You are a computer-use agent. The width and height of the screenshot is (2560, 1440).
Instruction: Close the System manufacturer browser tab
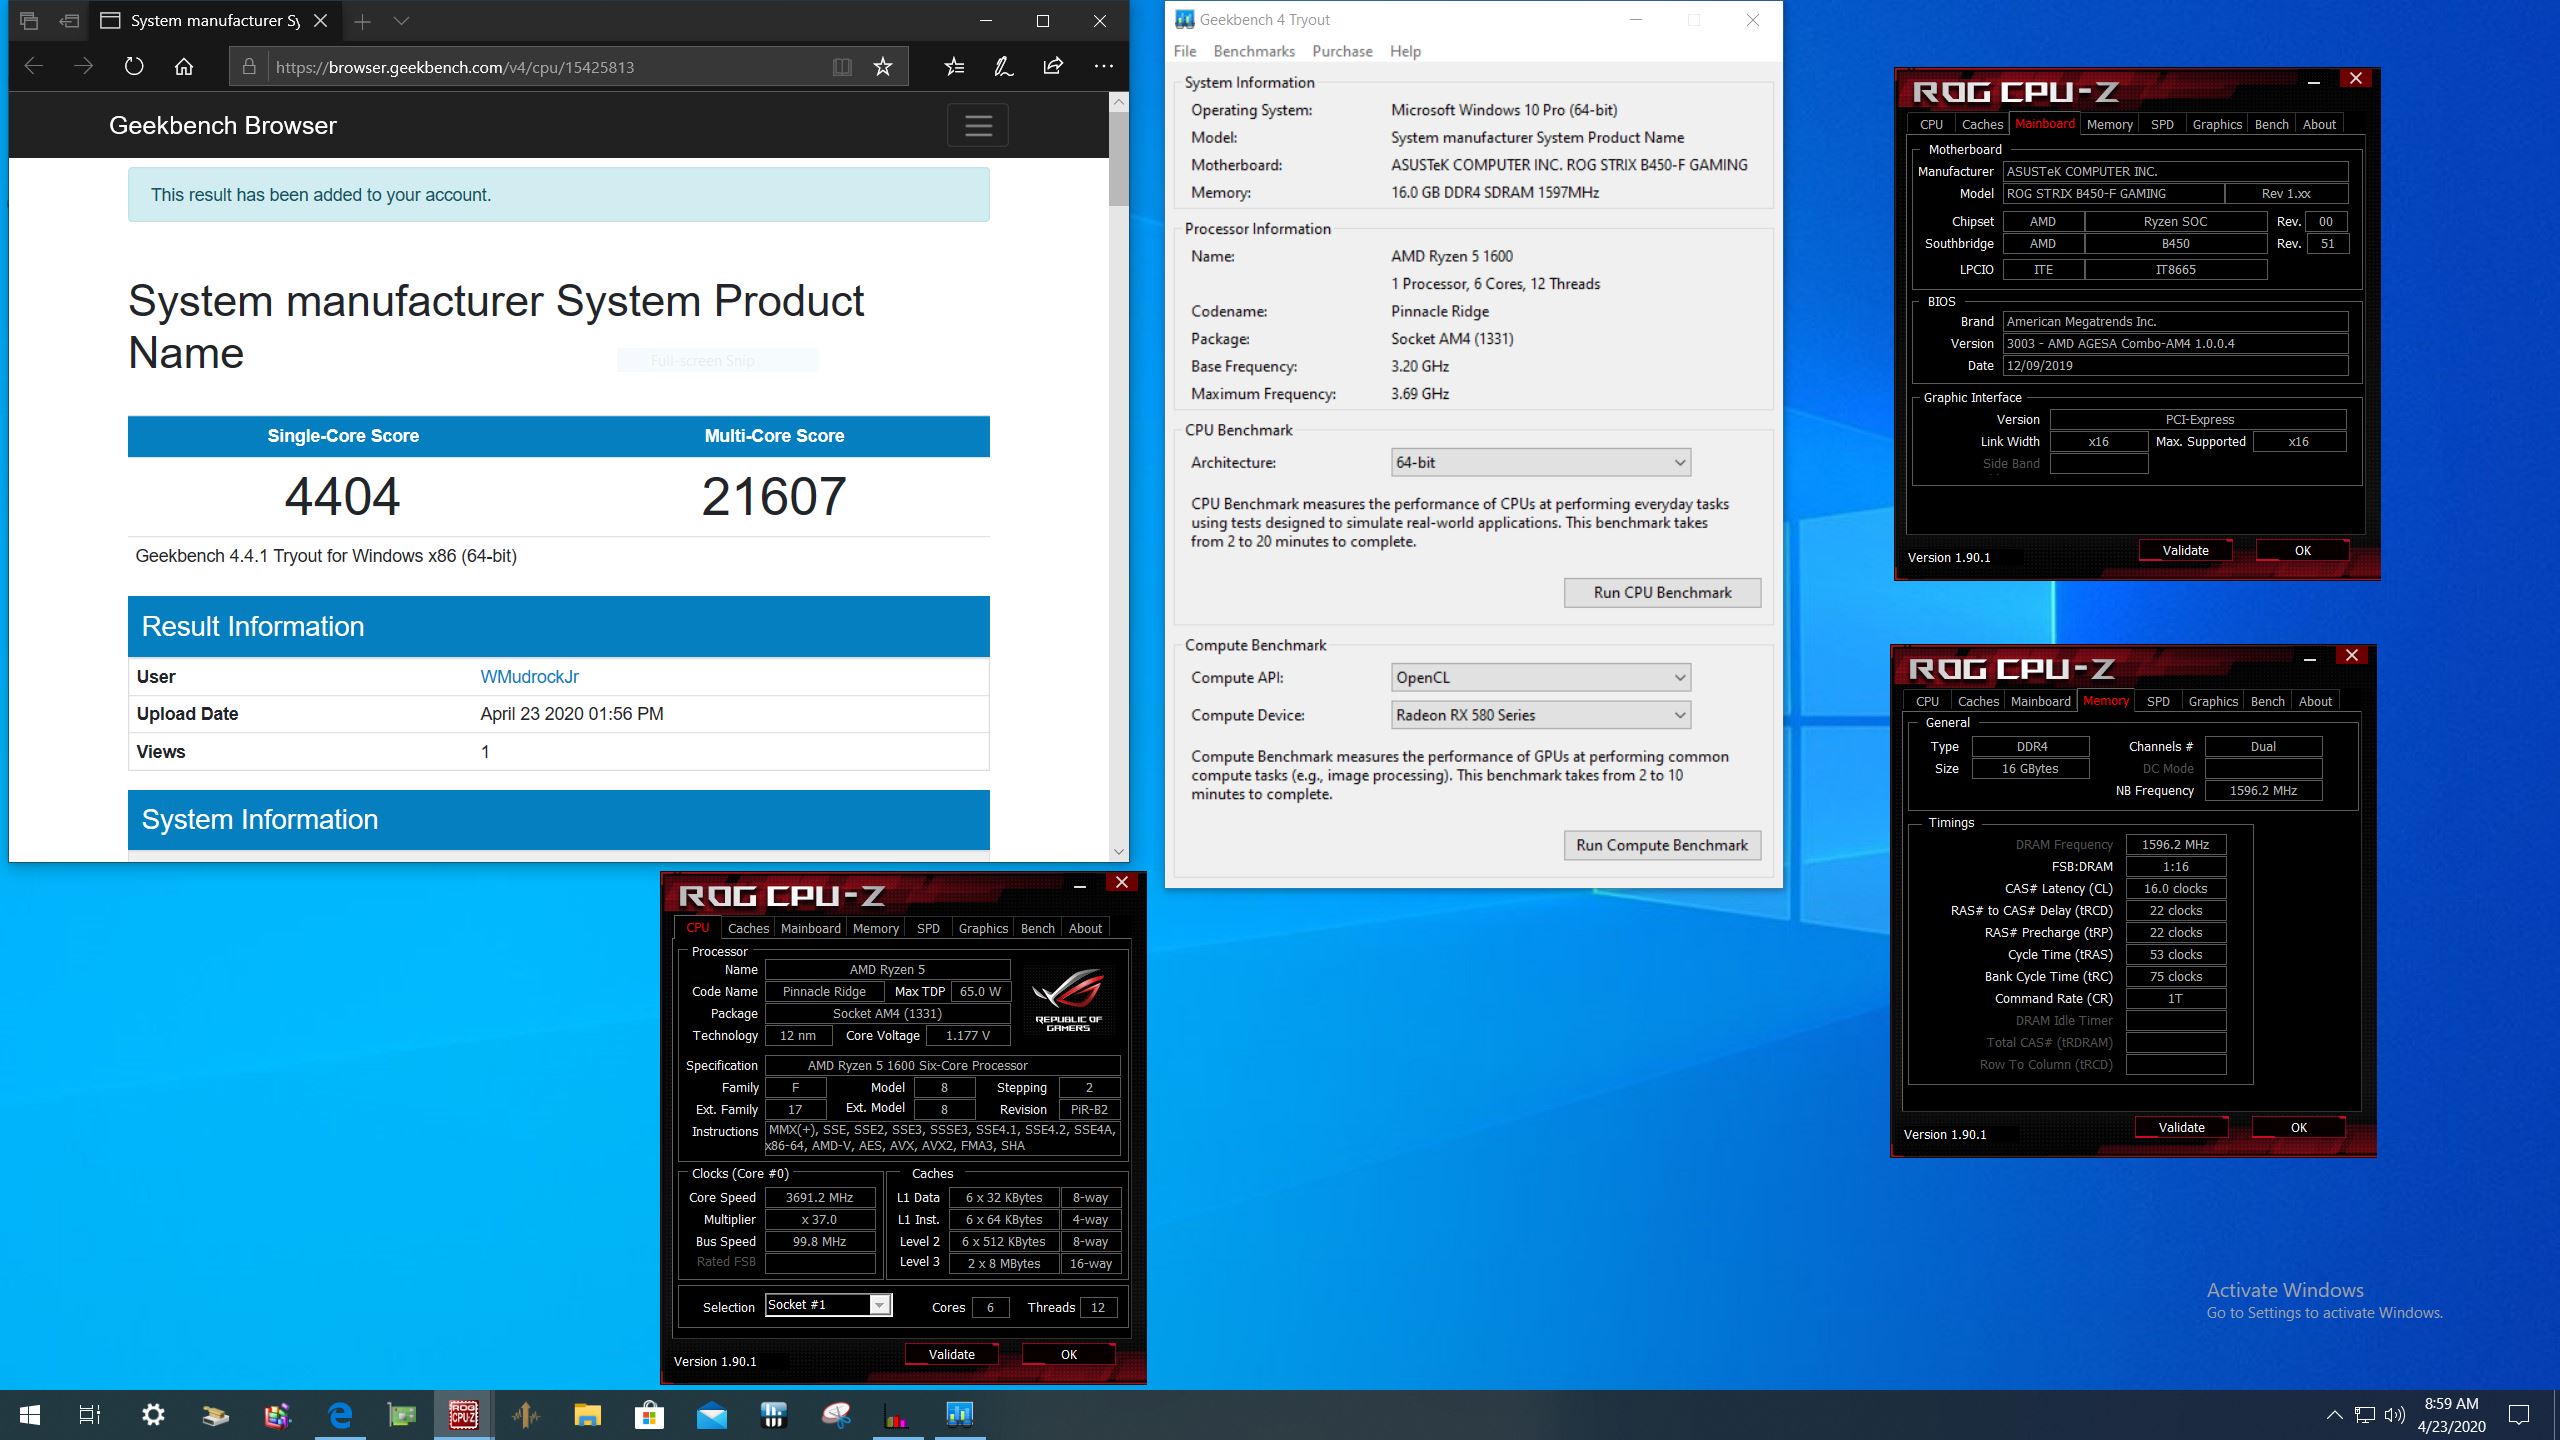pyautogui.click(x=321, y=20)
